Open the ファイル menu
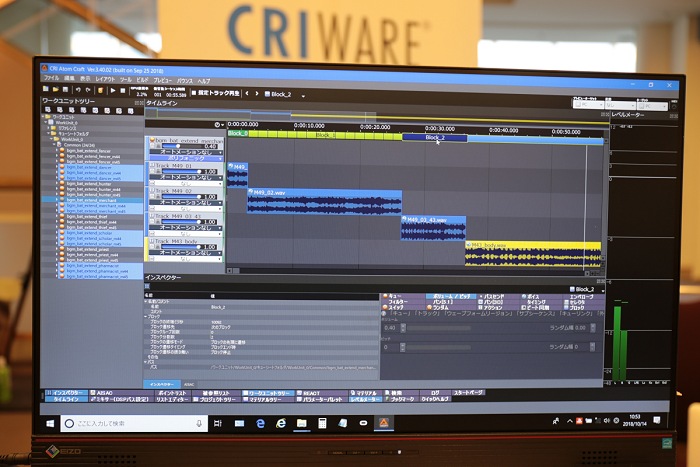Screen dimensions: 700x467 coord(51,78)
